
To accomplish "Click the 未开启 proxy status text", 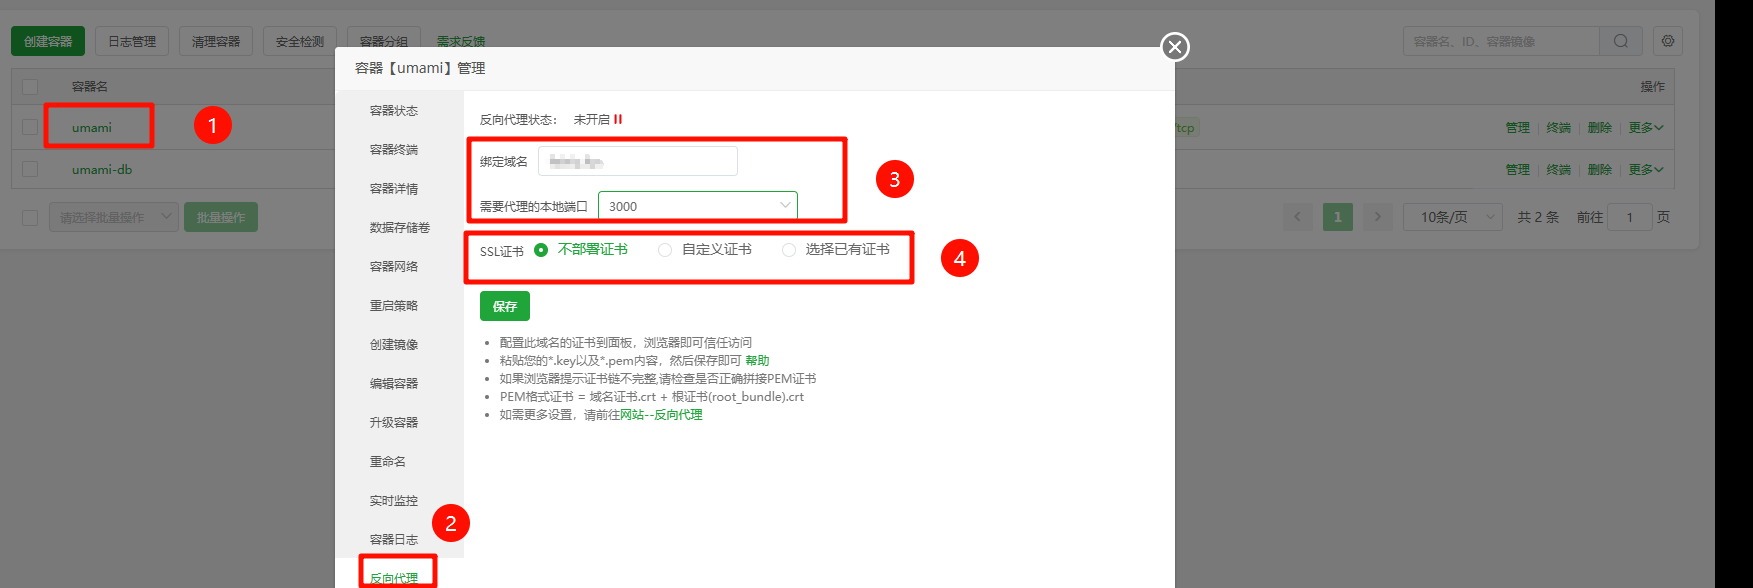I will click(x=591, y=119).
